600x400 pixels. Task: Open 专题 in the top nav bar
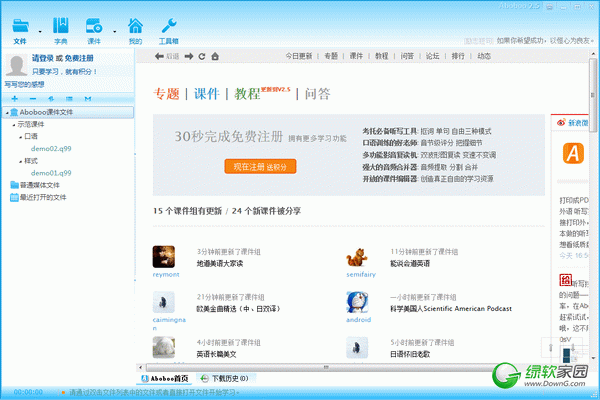[x=331, y=56]
